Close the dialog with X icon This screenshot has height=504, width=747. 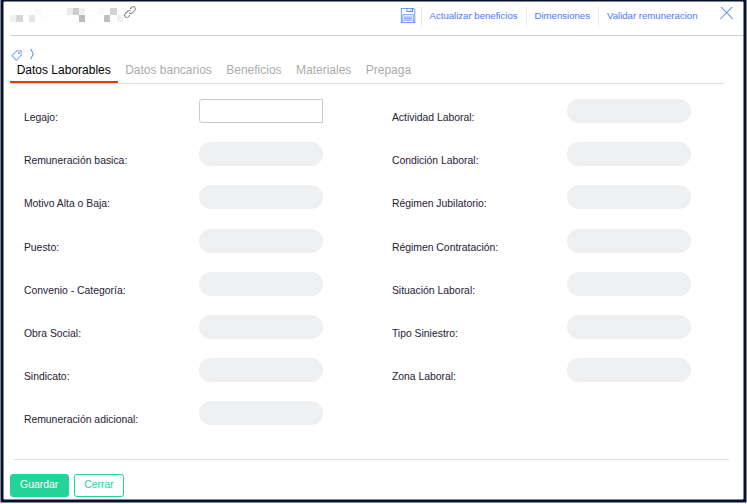[727, 13]
